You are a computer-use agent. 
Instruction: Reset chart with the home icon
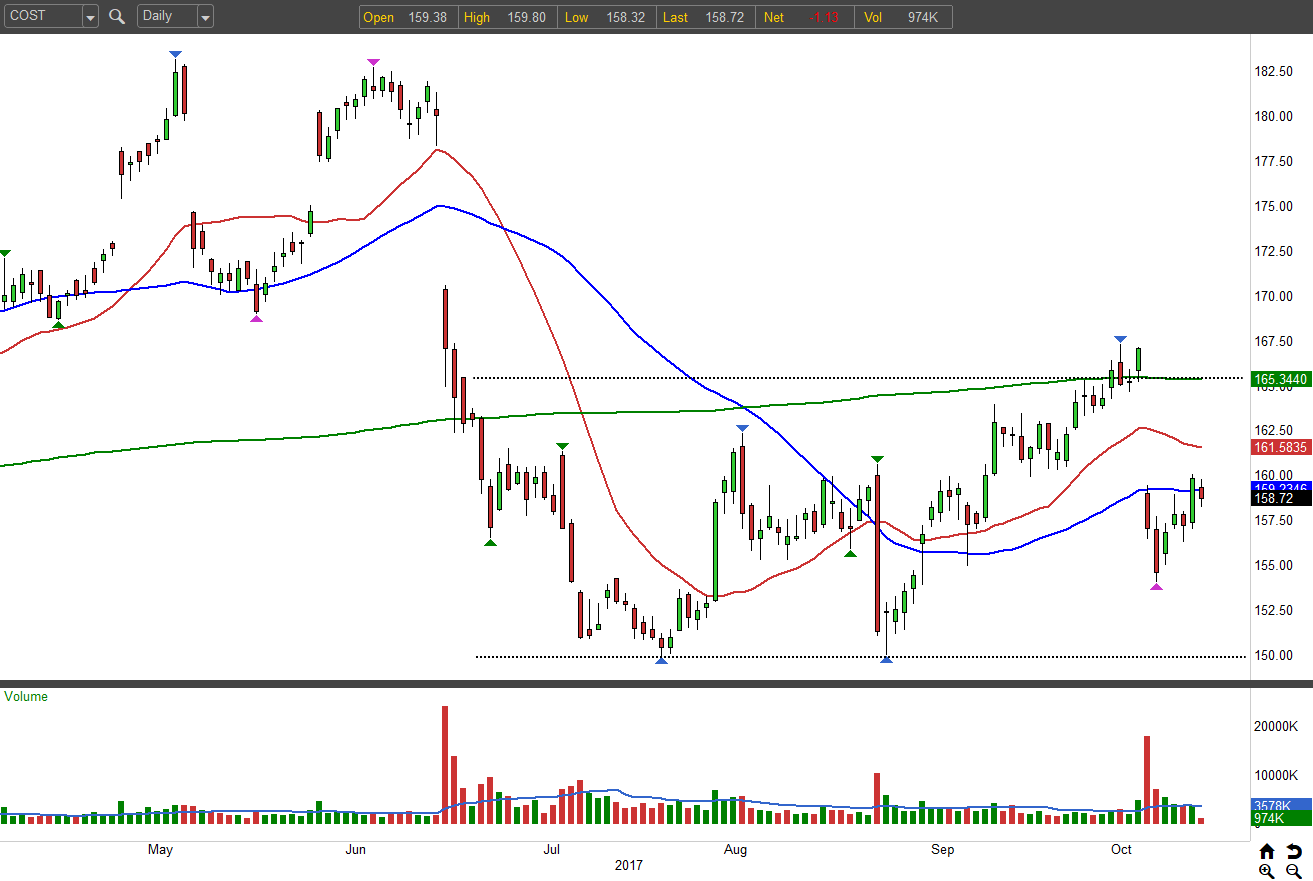tap(1267, 852)
